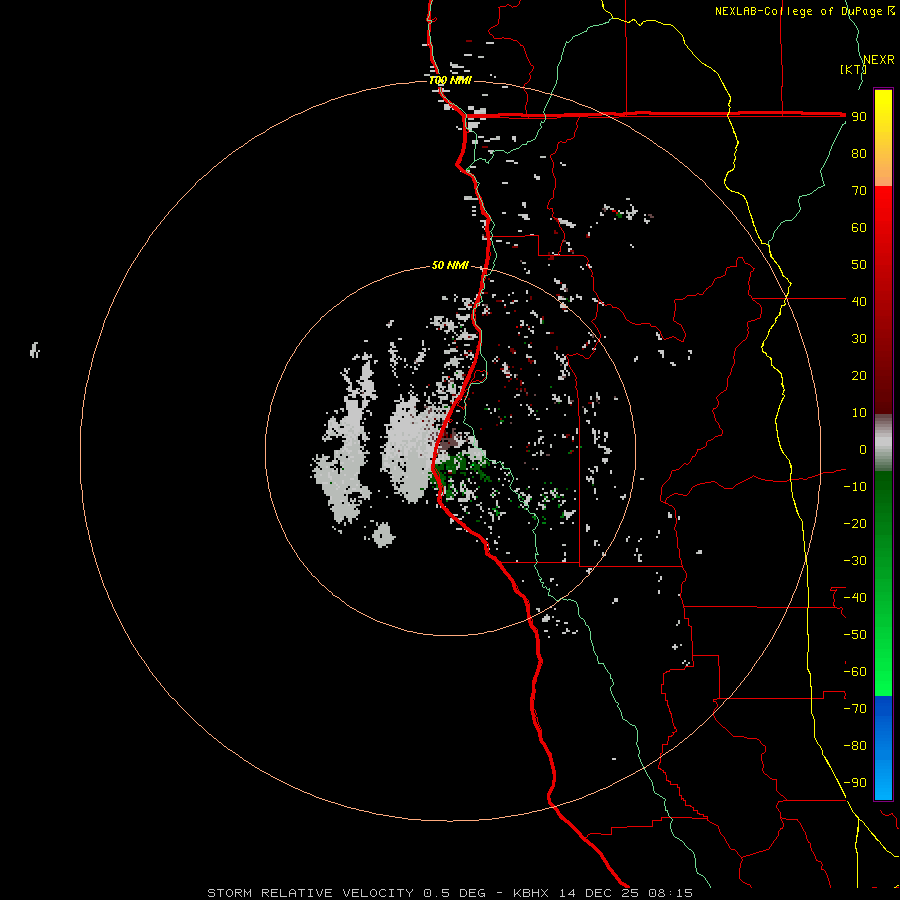Click the -40 value on the velocity scale

tap(855, 598)
